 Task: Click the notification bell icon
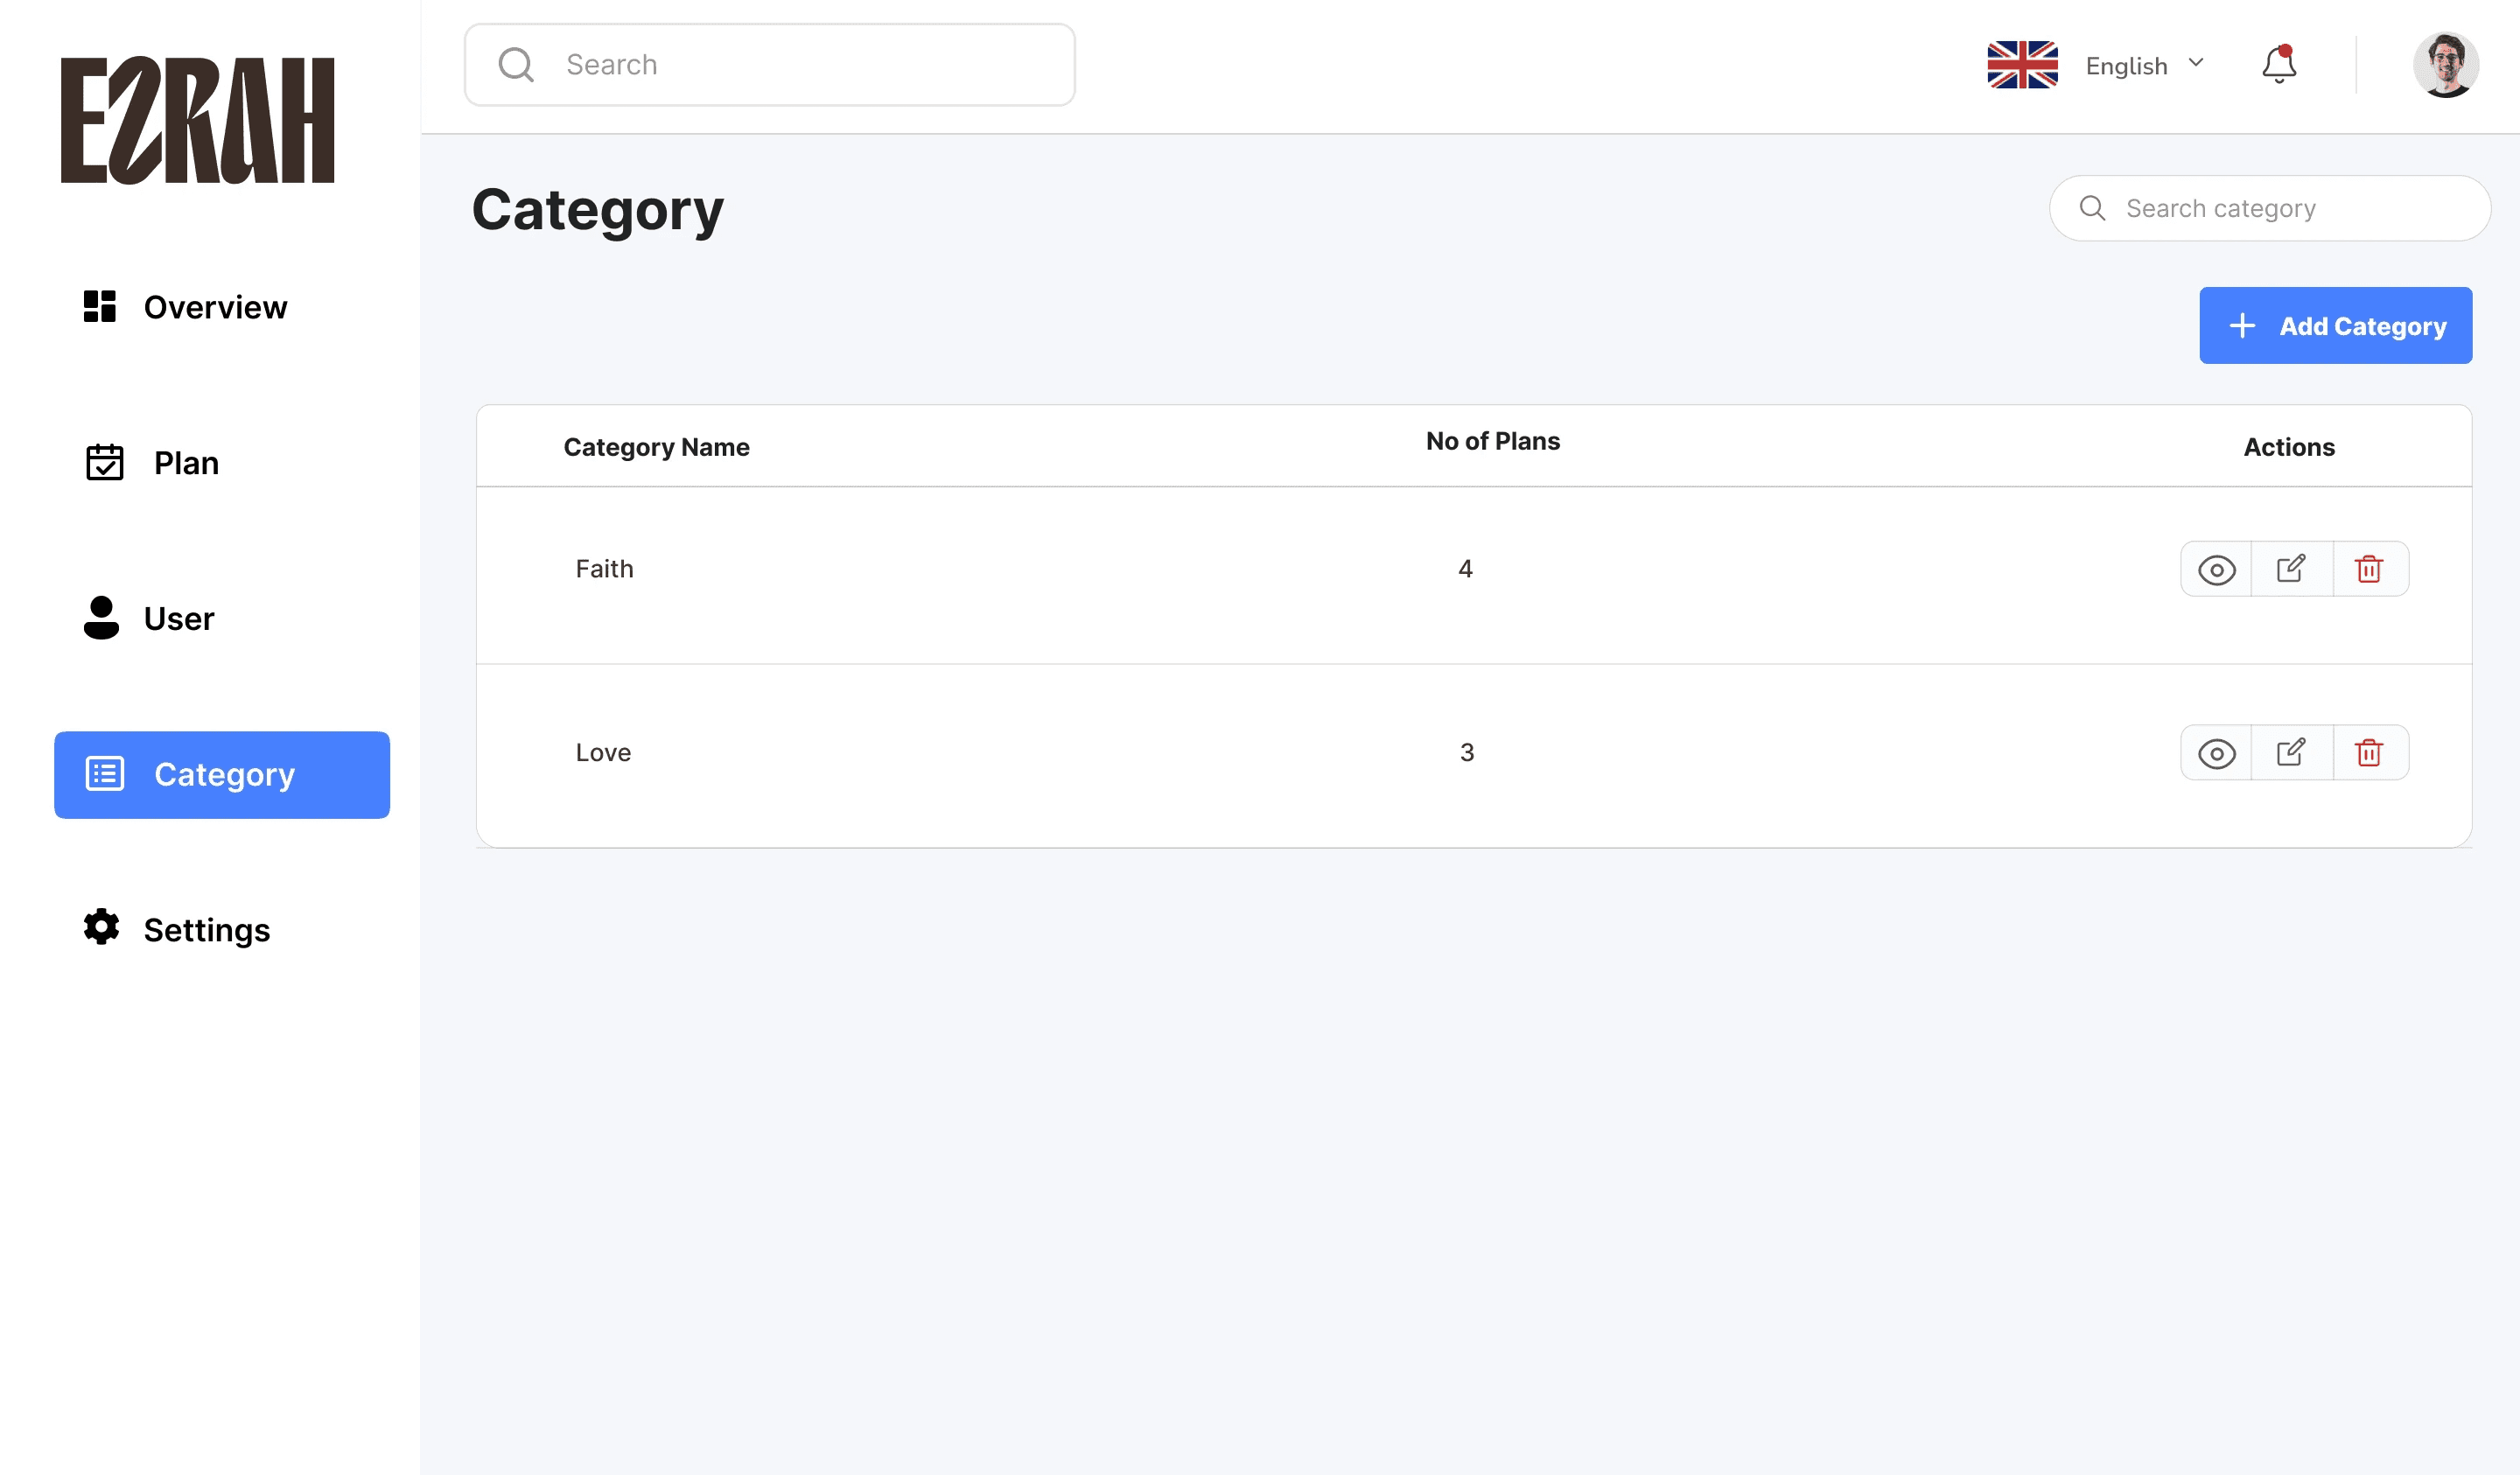pos(2278,65)
